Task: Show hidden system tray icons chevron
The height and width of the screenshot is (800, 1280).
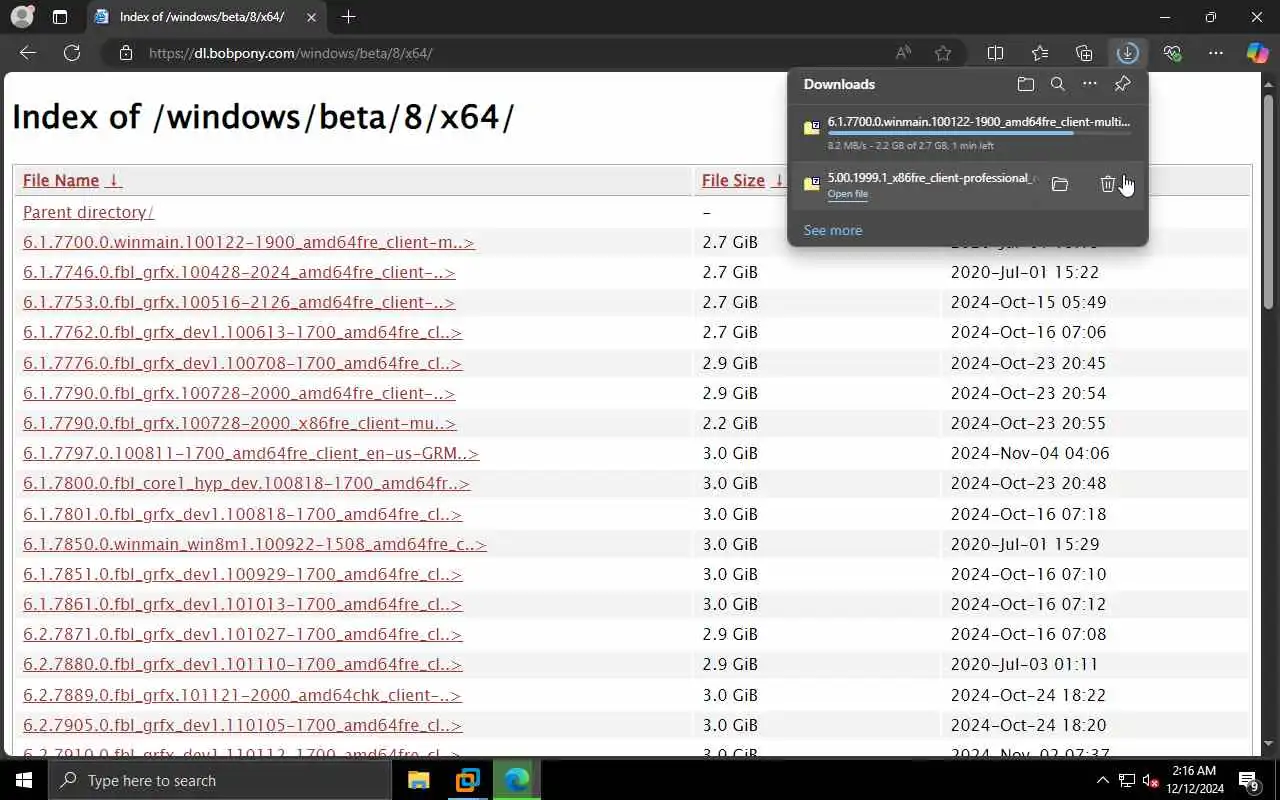Action: point(1103,780)
